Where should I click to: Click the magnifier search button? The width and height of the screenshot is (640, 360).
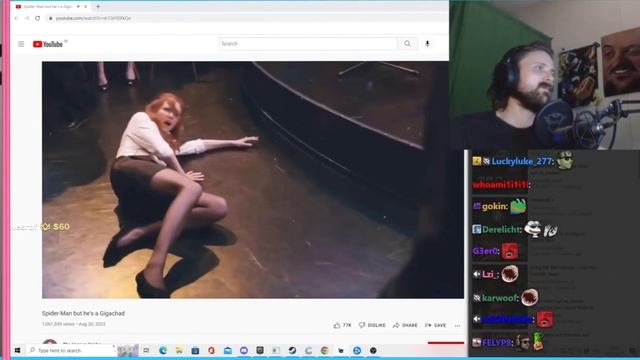click(407, 44)
